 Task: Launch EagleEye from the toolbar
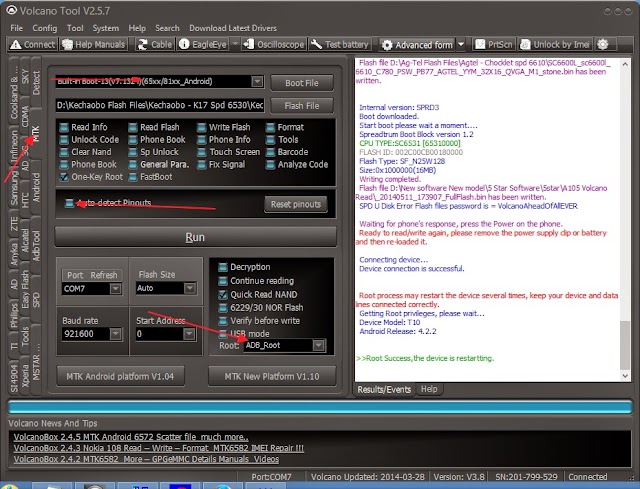coord(203,44)
